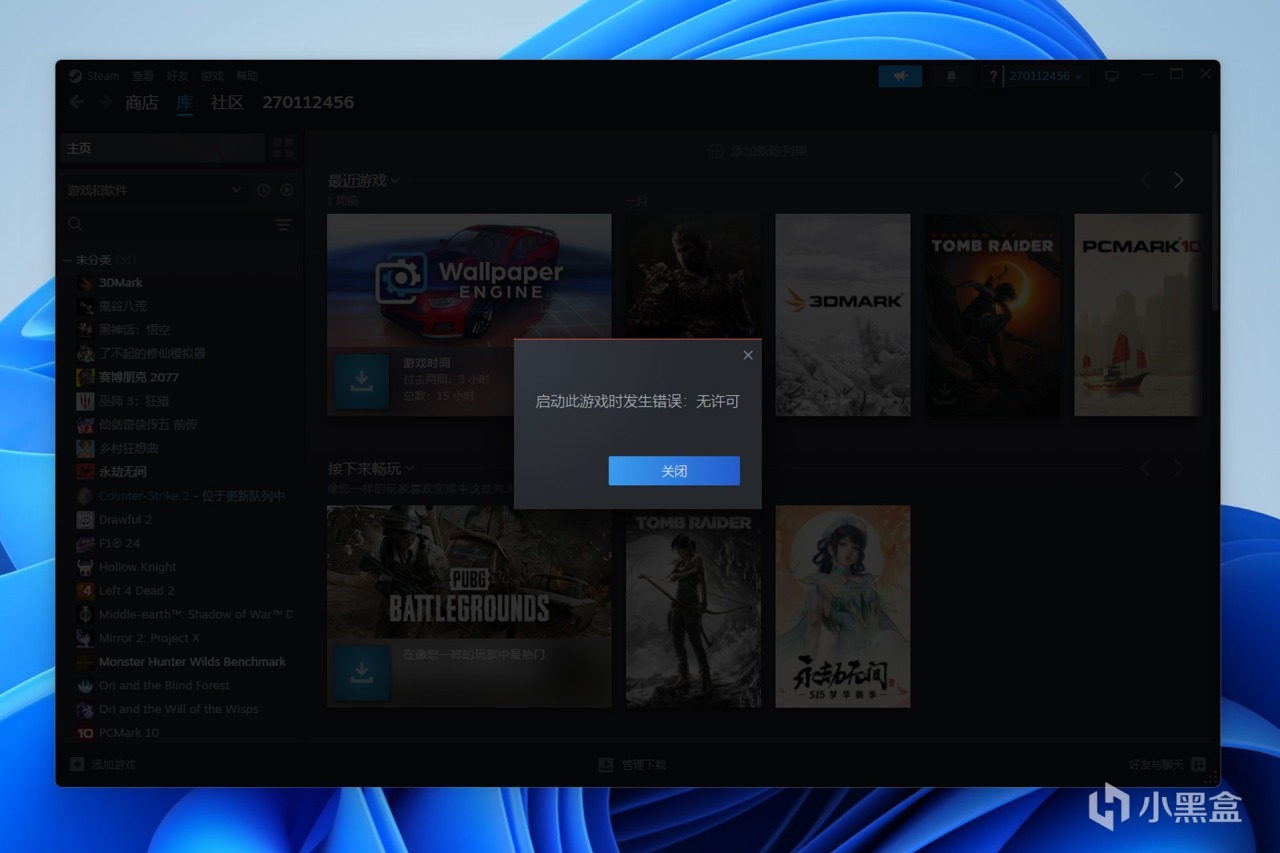This screenshot has height=853, width=1280.
Task: Select 鬼谷八荒 in the game list
Action: 122,306
